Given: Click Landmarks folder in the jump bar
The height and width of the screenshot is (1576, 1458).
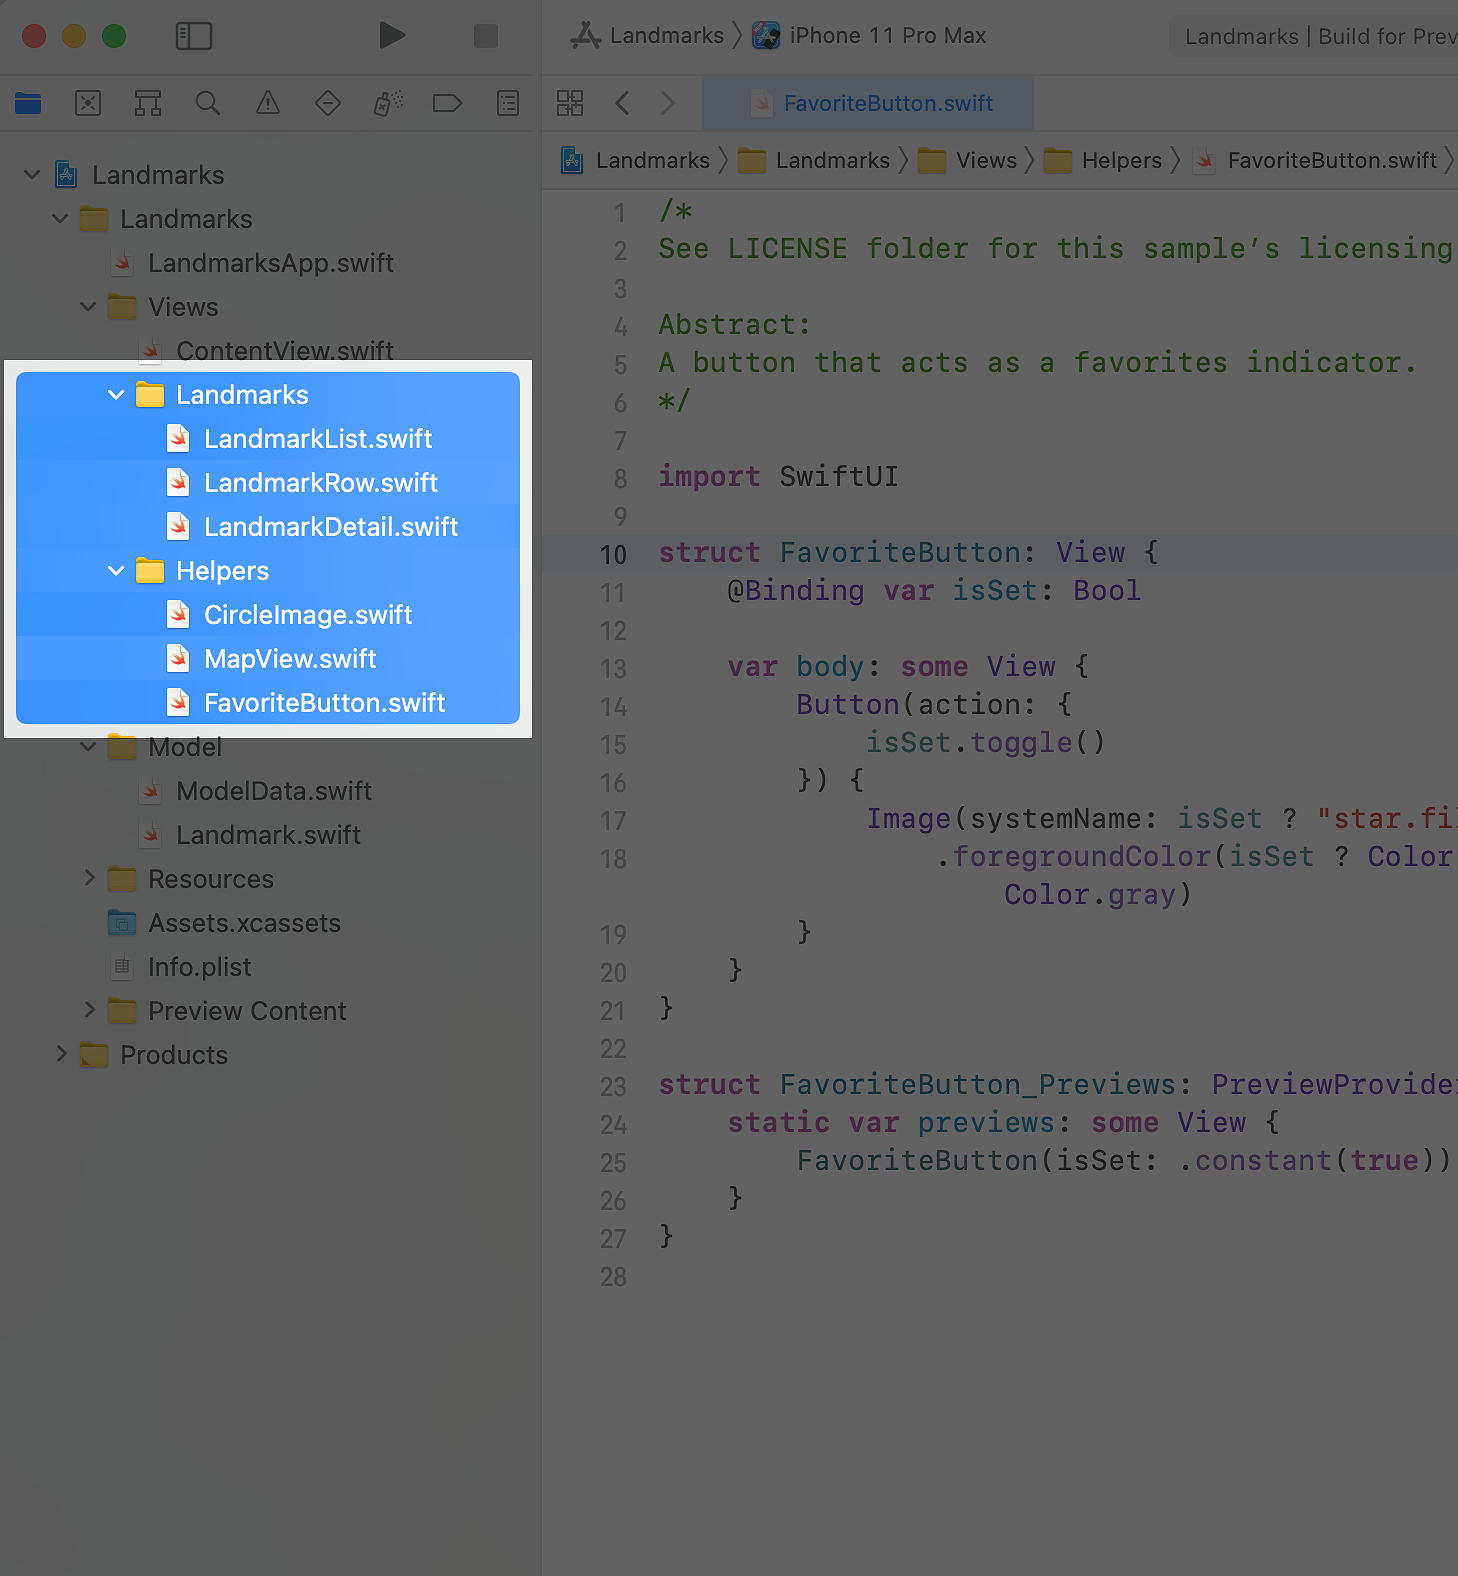Looking at the screenshot, I should pyautogui.click(x=814, y=160).
